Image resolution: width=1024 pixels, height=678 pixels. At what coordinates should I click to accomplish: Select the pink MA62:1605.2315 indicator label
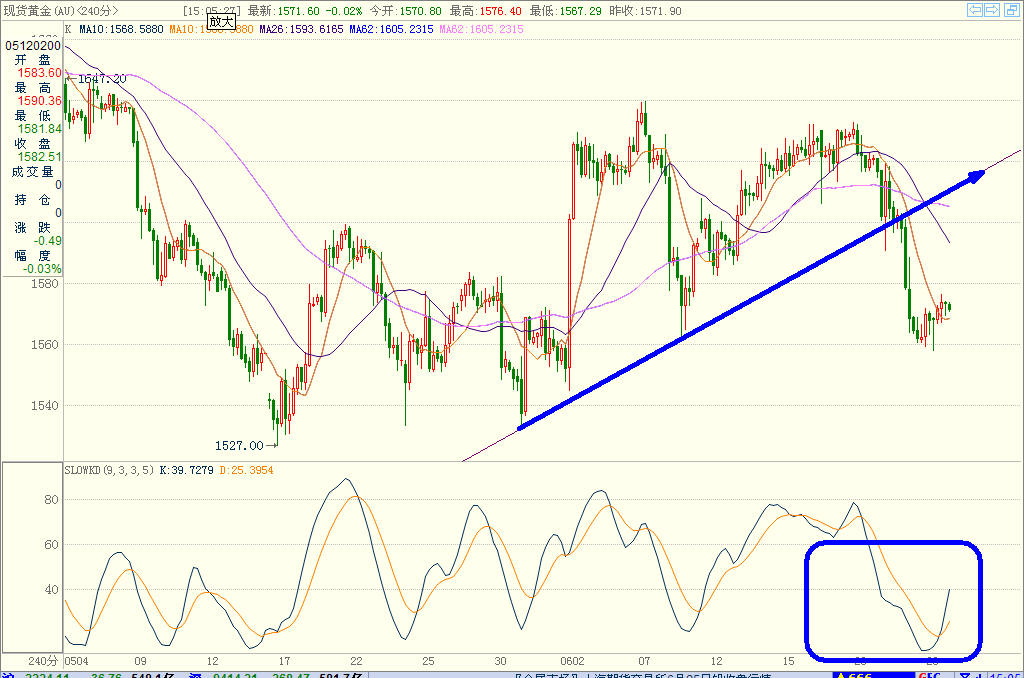(x=481, y=29)
